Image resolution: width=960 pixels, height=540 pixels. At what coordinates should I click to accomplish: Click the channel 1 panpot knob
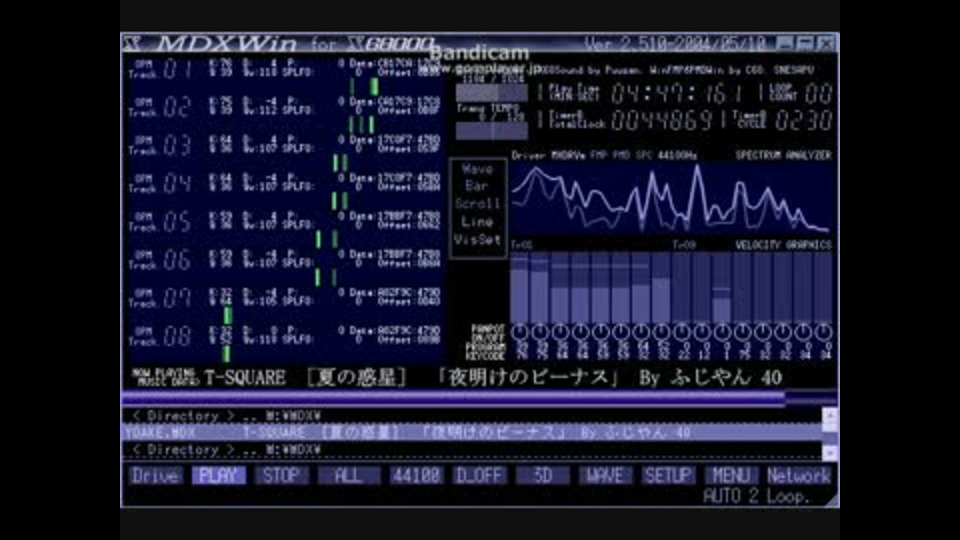pos(520,332)
